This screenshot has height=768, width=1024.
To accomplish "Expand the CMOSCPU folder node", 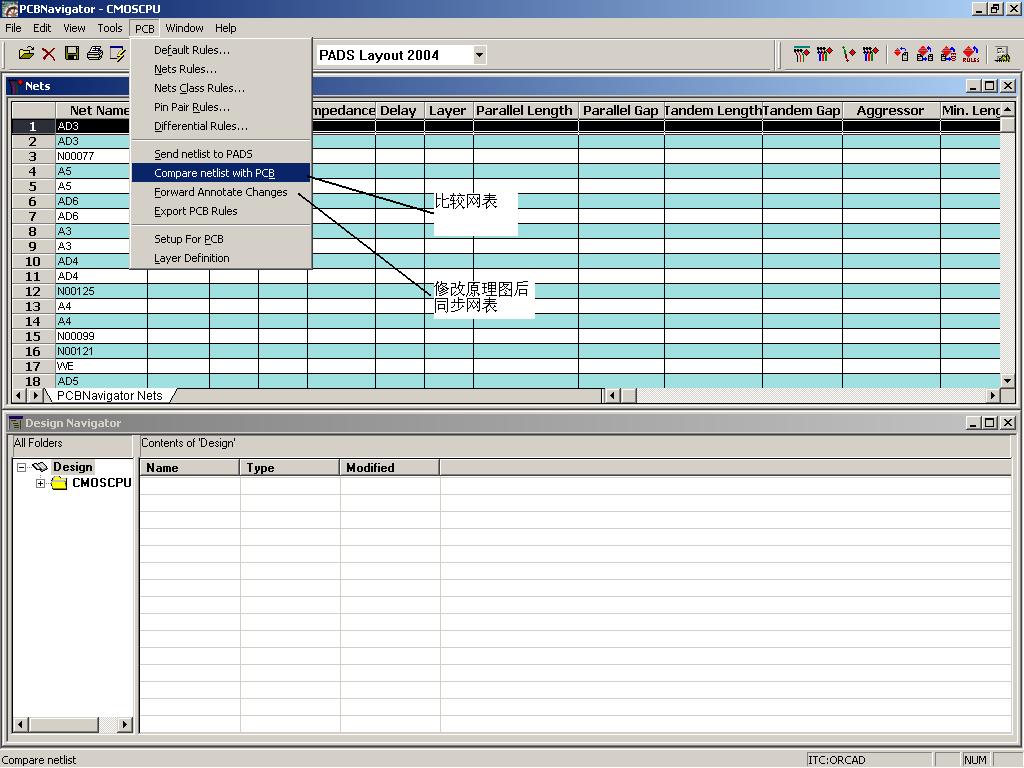I will [40, 483].
